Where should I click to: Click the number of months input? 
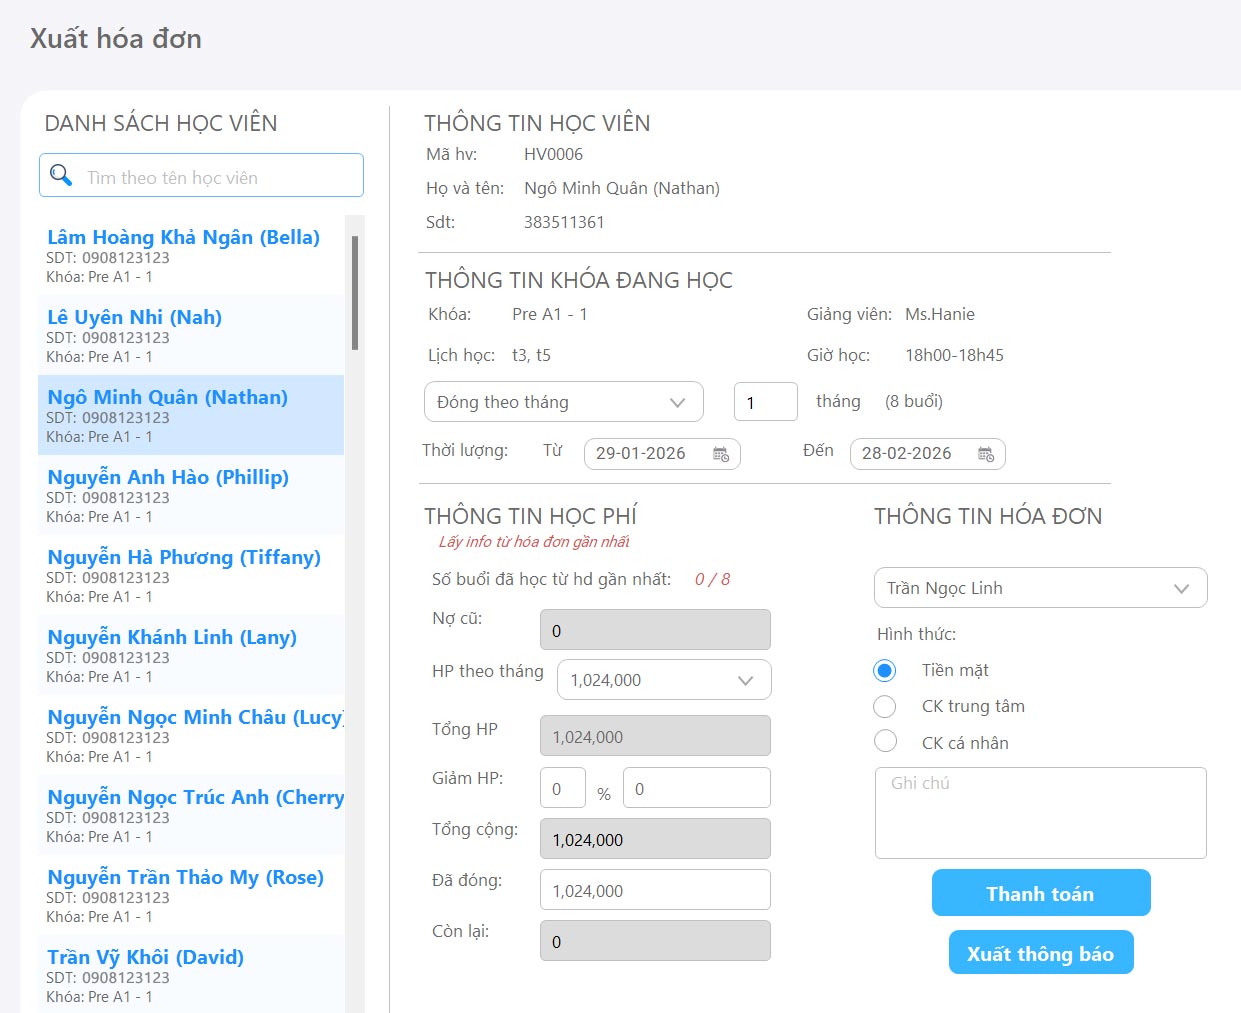point(765,402)
